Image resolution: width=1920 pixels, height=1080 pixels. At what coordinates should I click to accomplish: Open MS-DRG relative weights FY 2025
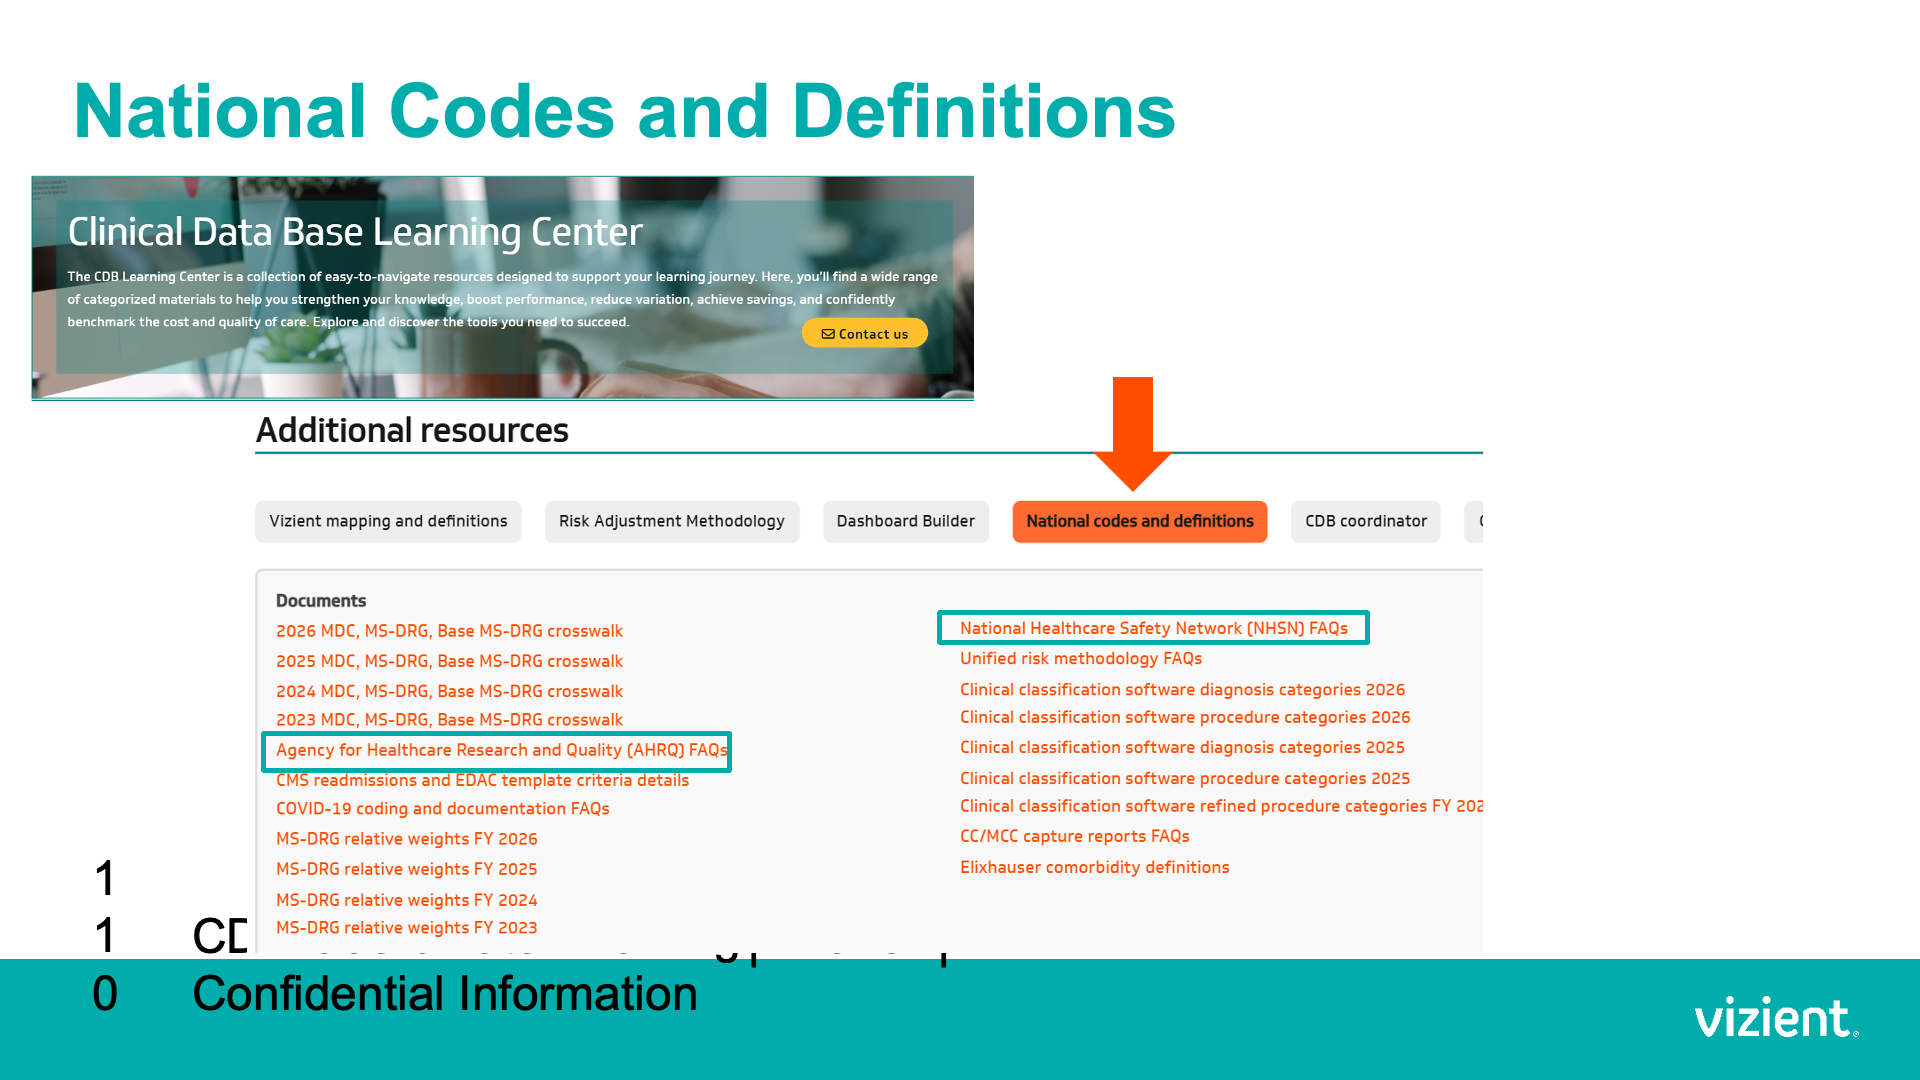click(x=406, y=869)
